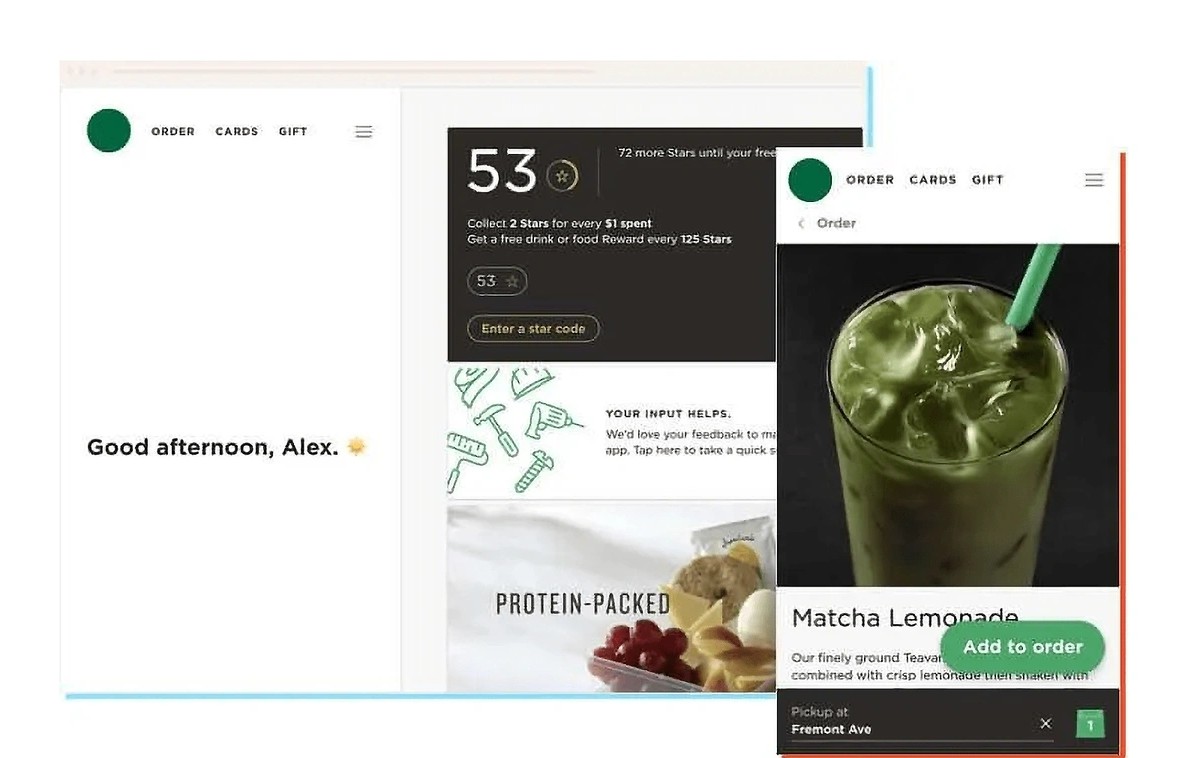Open the hamburger menu in mobile view
The image size is (1188, 758).
pyautogui.click(x=1093, y=180)
